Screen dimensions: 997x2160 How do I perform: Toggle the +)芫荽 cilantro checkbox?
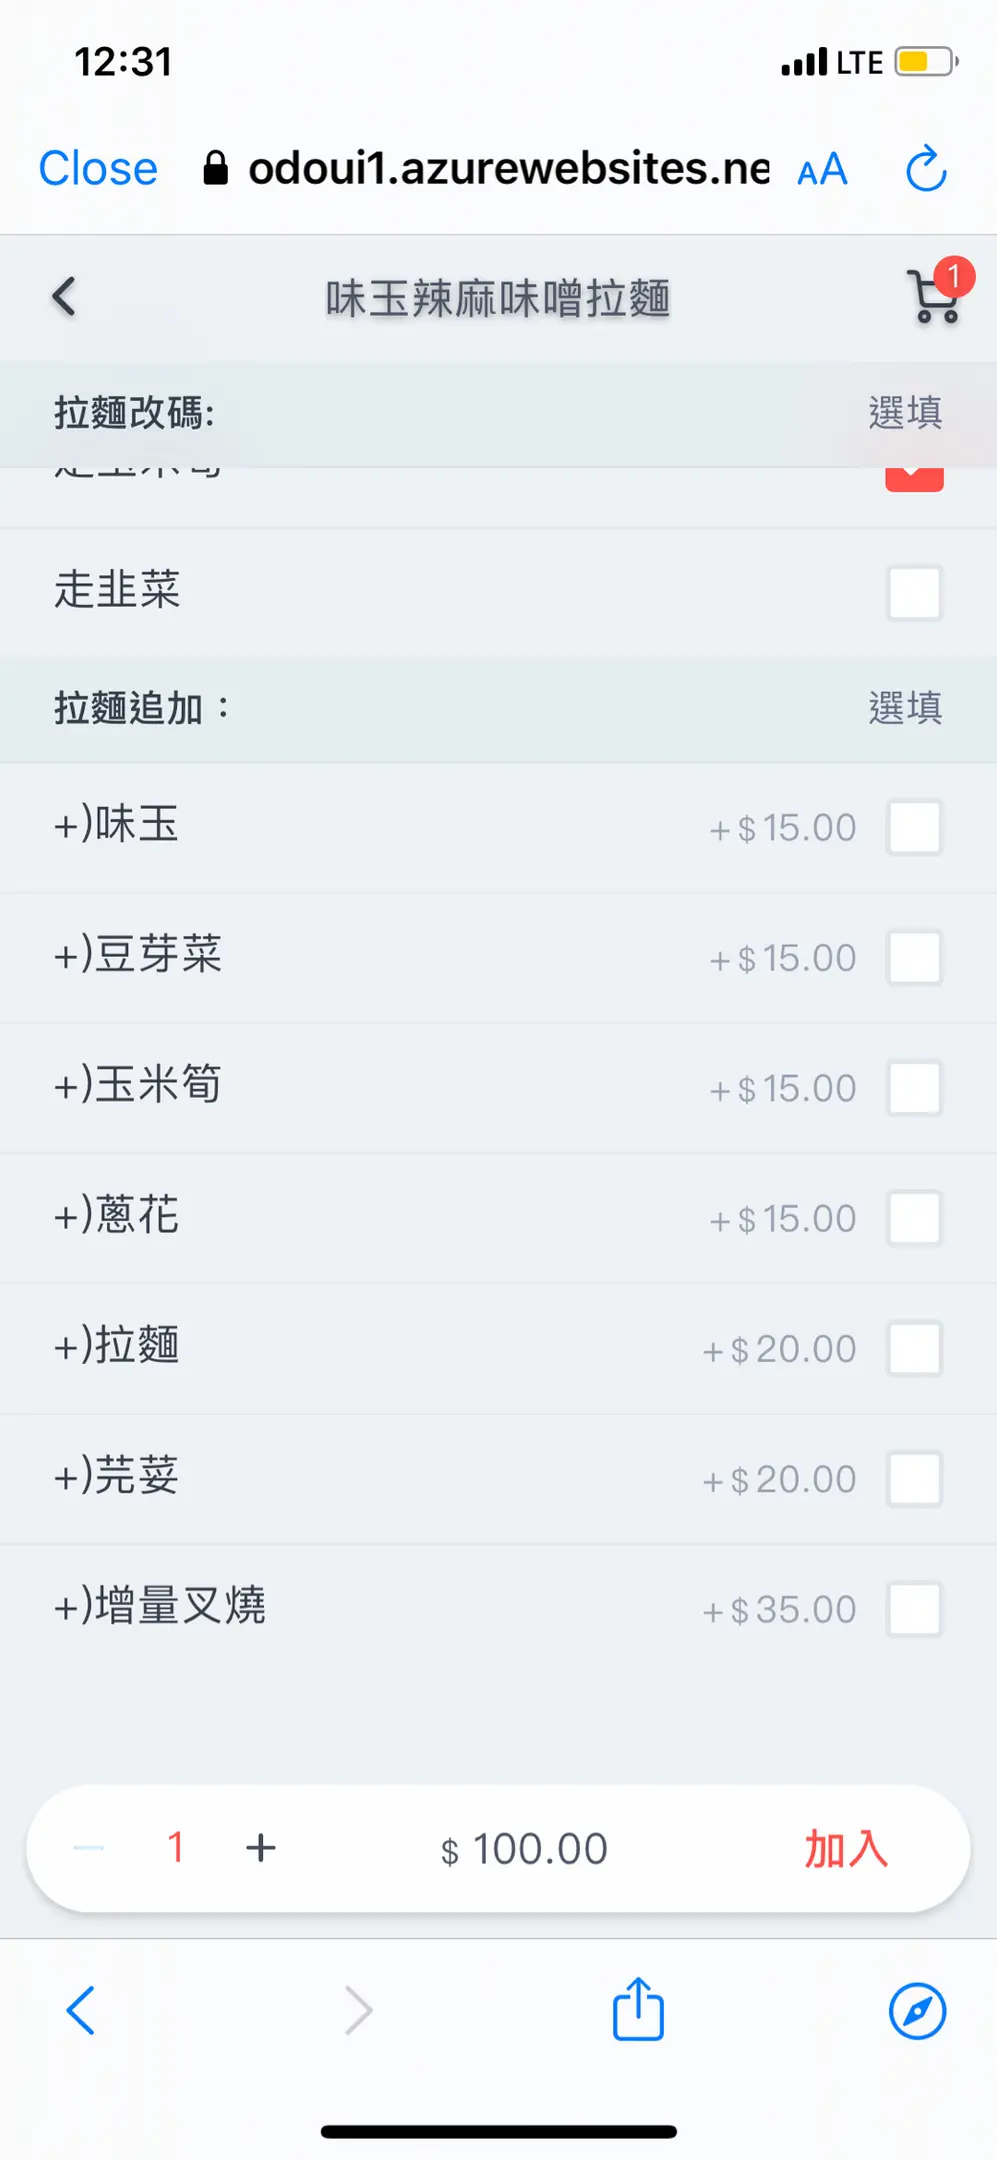coord(914,1479)
